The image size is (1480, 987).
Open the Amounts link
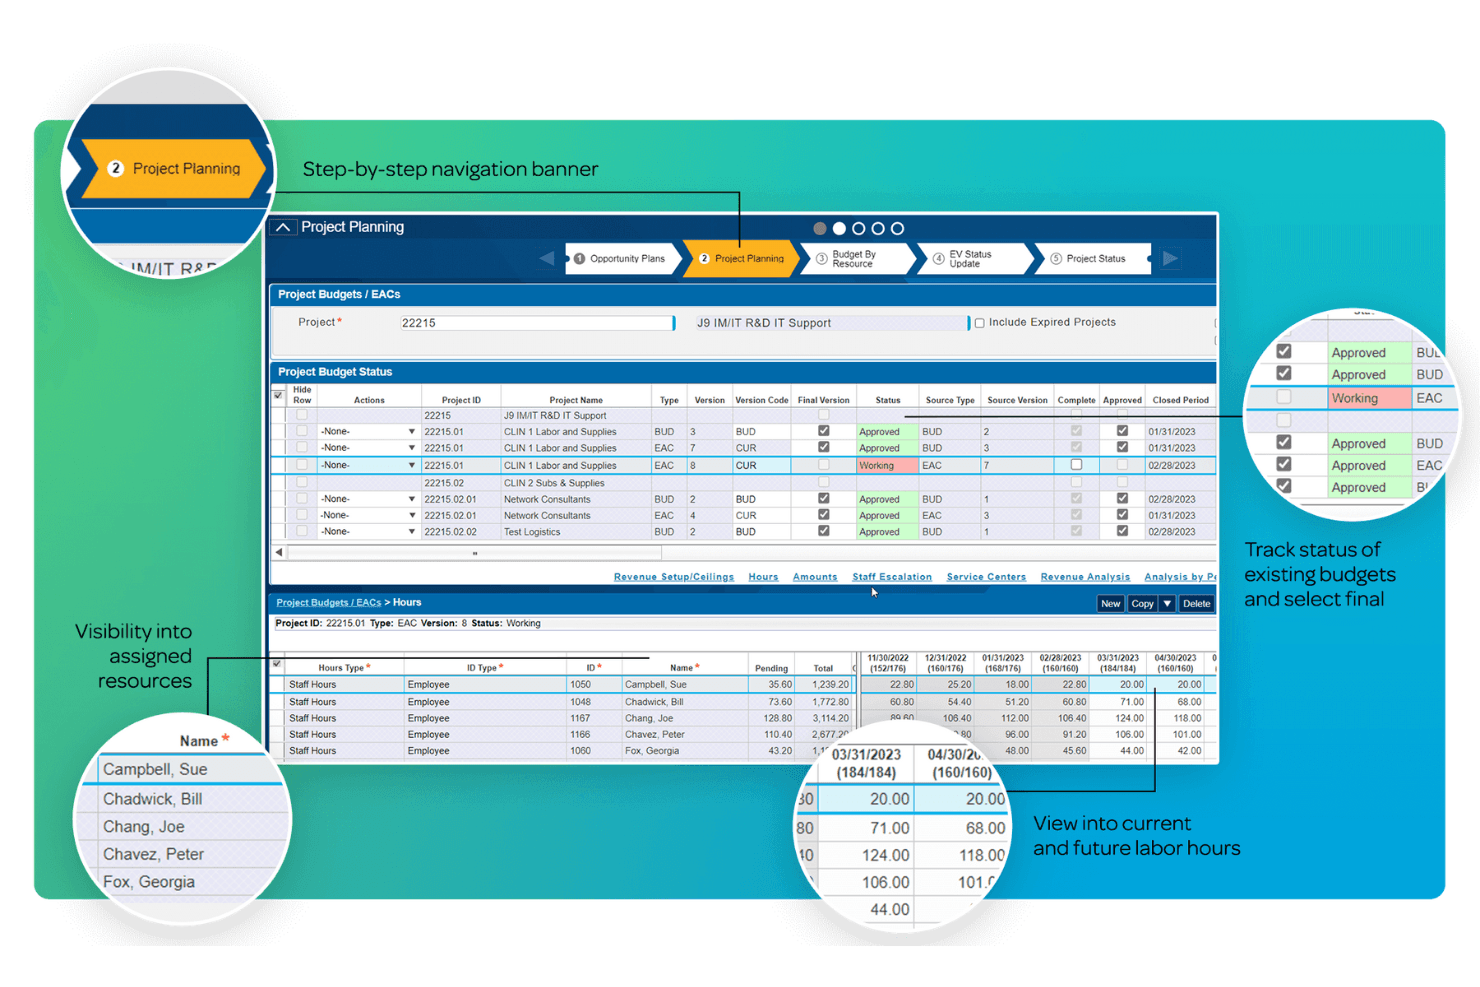click(x=815, y=577)
